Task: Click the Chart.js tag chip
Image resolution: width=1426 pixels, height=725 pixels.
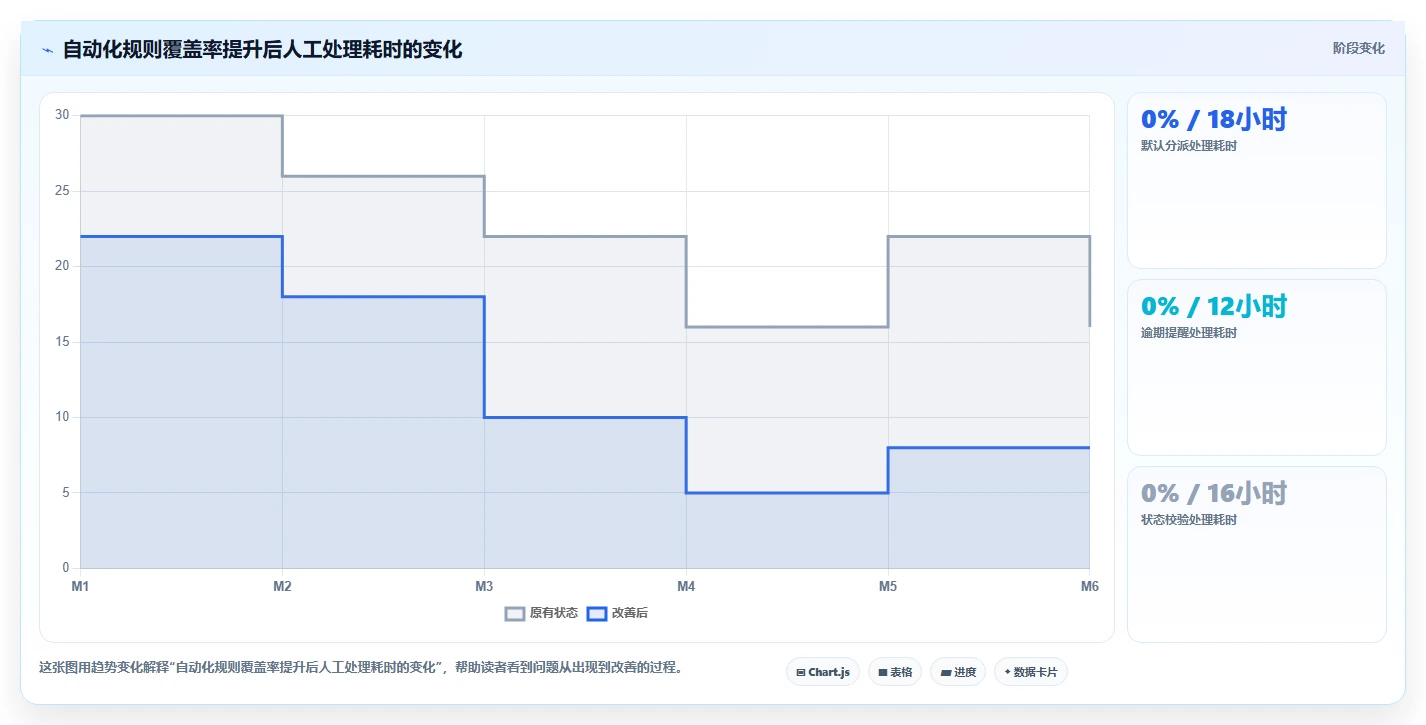Action: click(823, 672)
